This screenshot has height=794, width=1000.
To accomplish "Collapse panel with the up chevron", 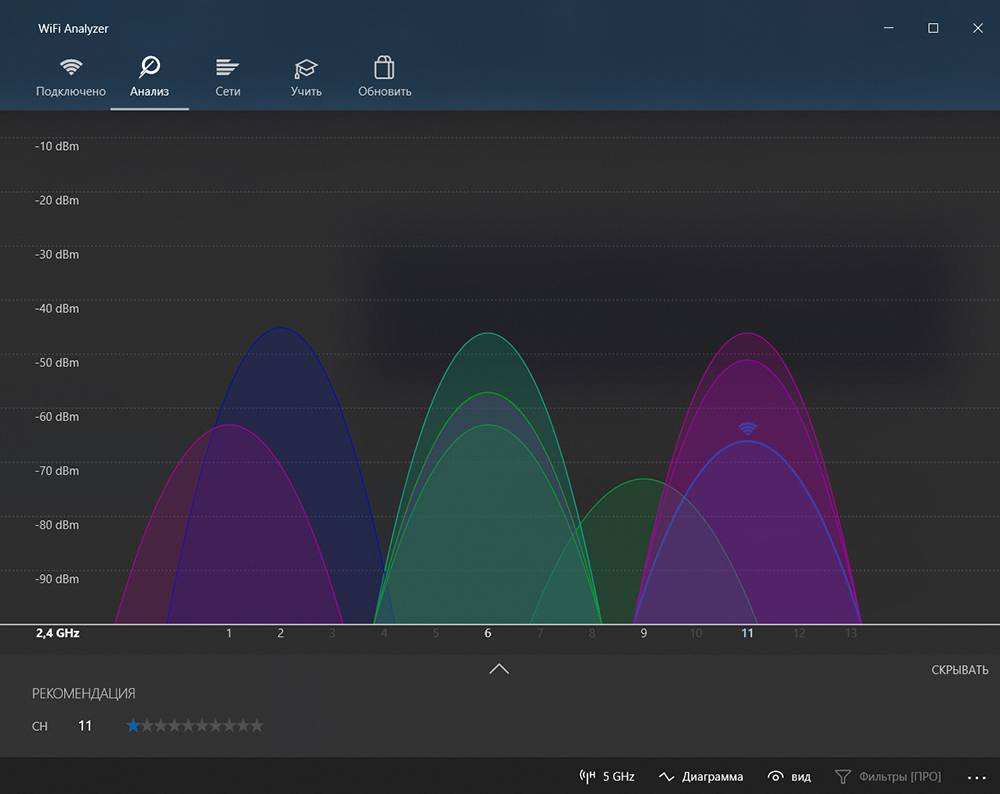I will (x=499, y=668).
